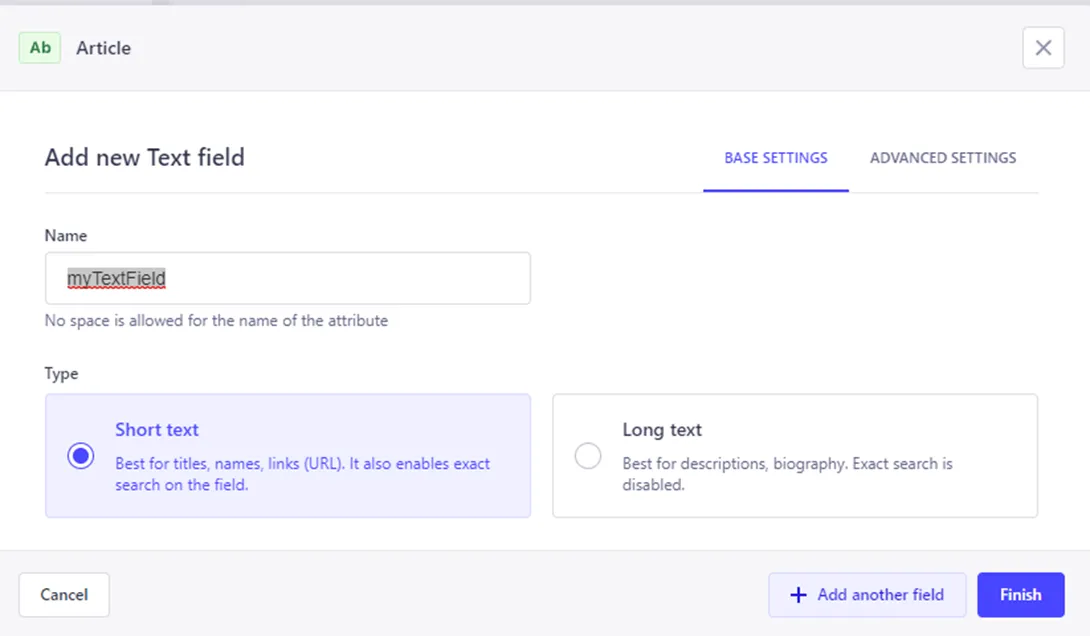
Task: Close the Article dialog with X
Action: [x=1043, y=48]
